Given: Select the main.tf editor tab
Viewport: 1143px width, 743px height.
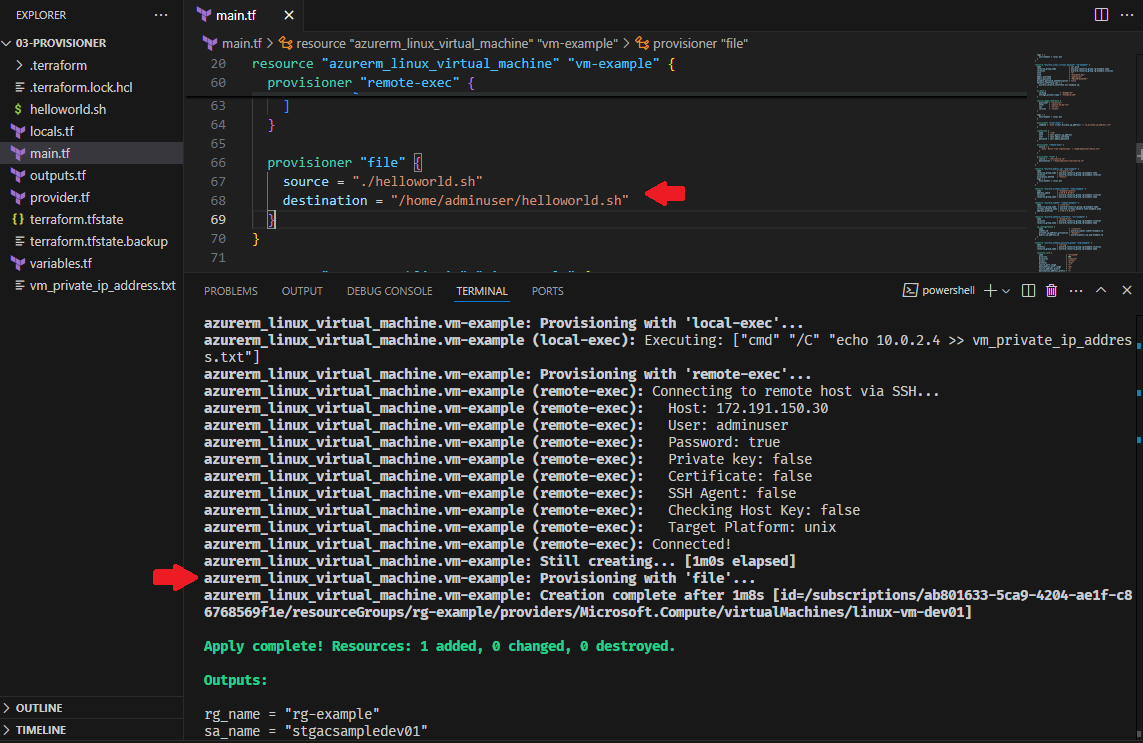Looking at the screenshot, I should [235, 15].
